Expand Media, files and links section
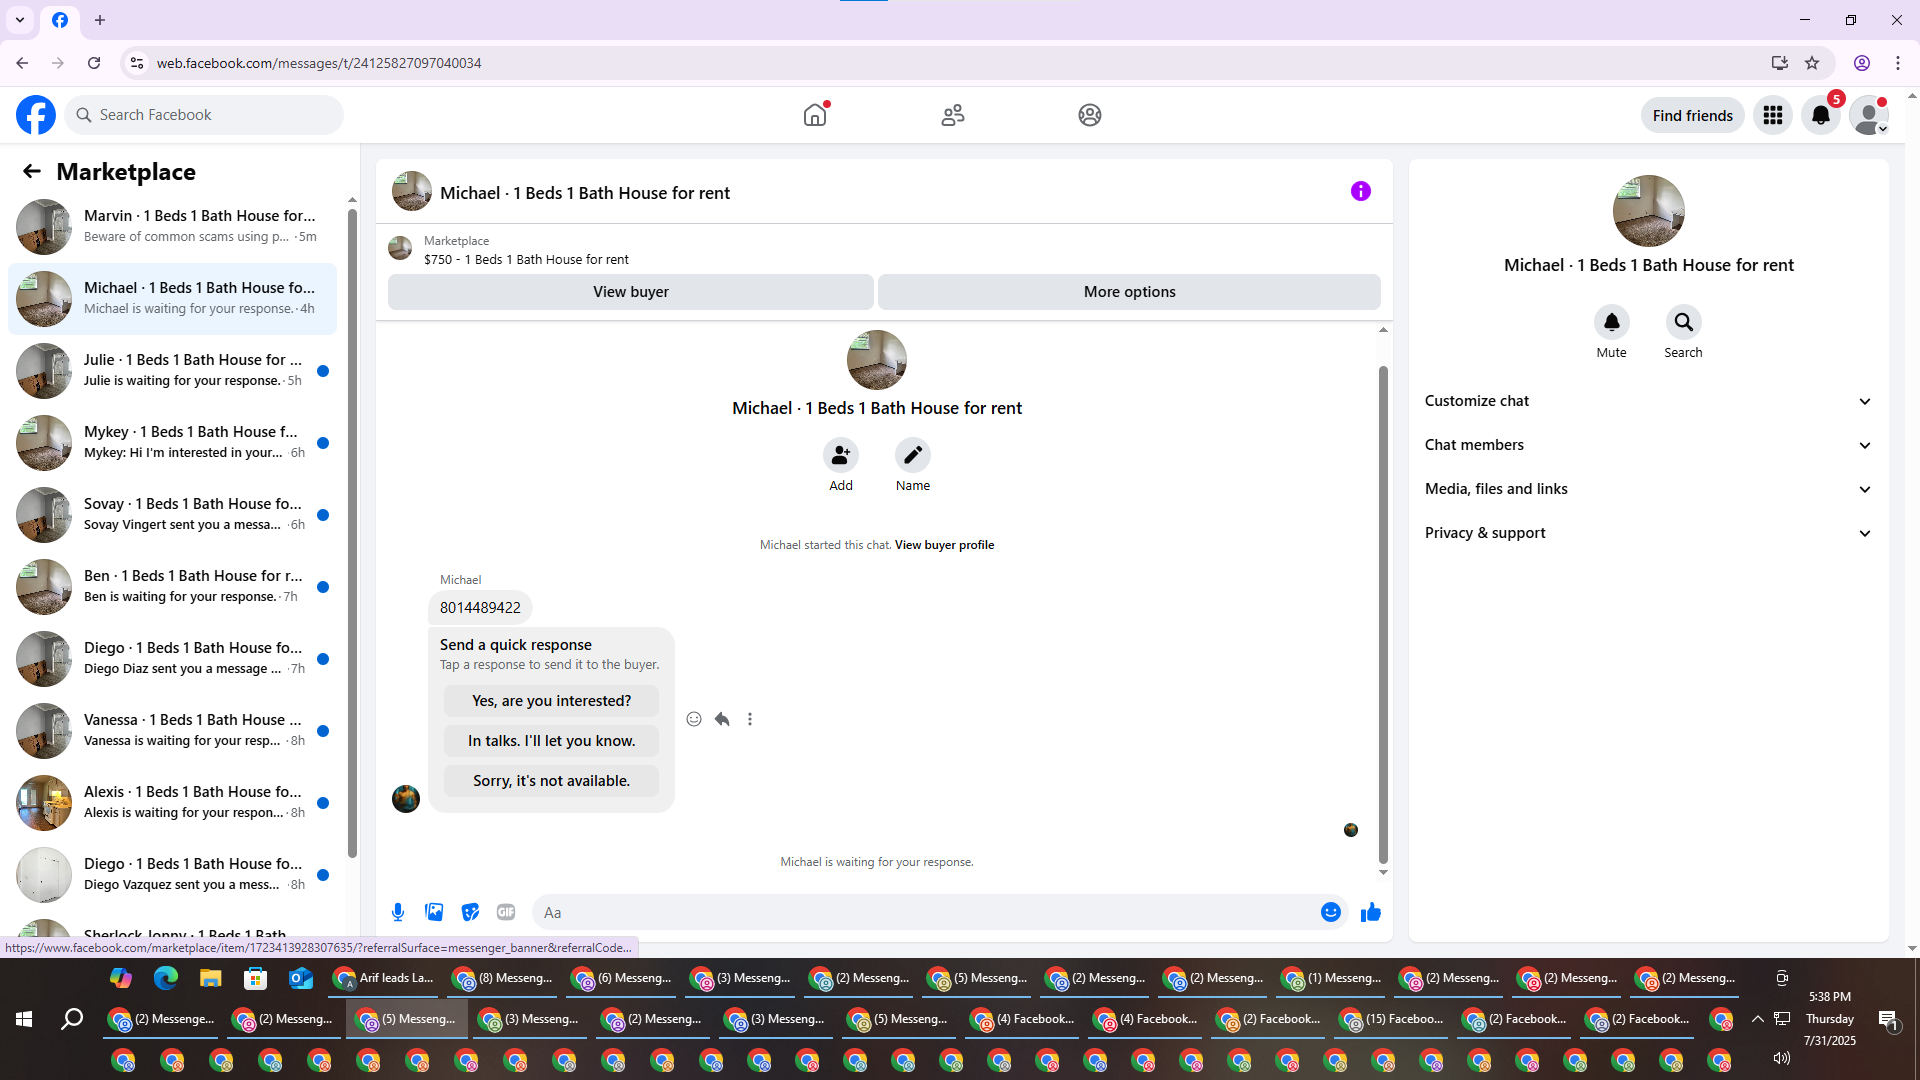Viewport: 1920px width, 1080px height. (x=1647, y=489)
